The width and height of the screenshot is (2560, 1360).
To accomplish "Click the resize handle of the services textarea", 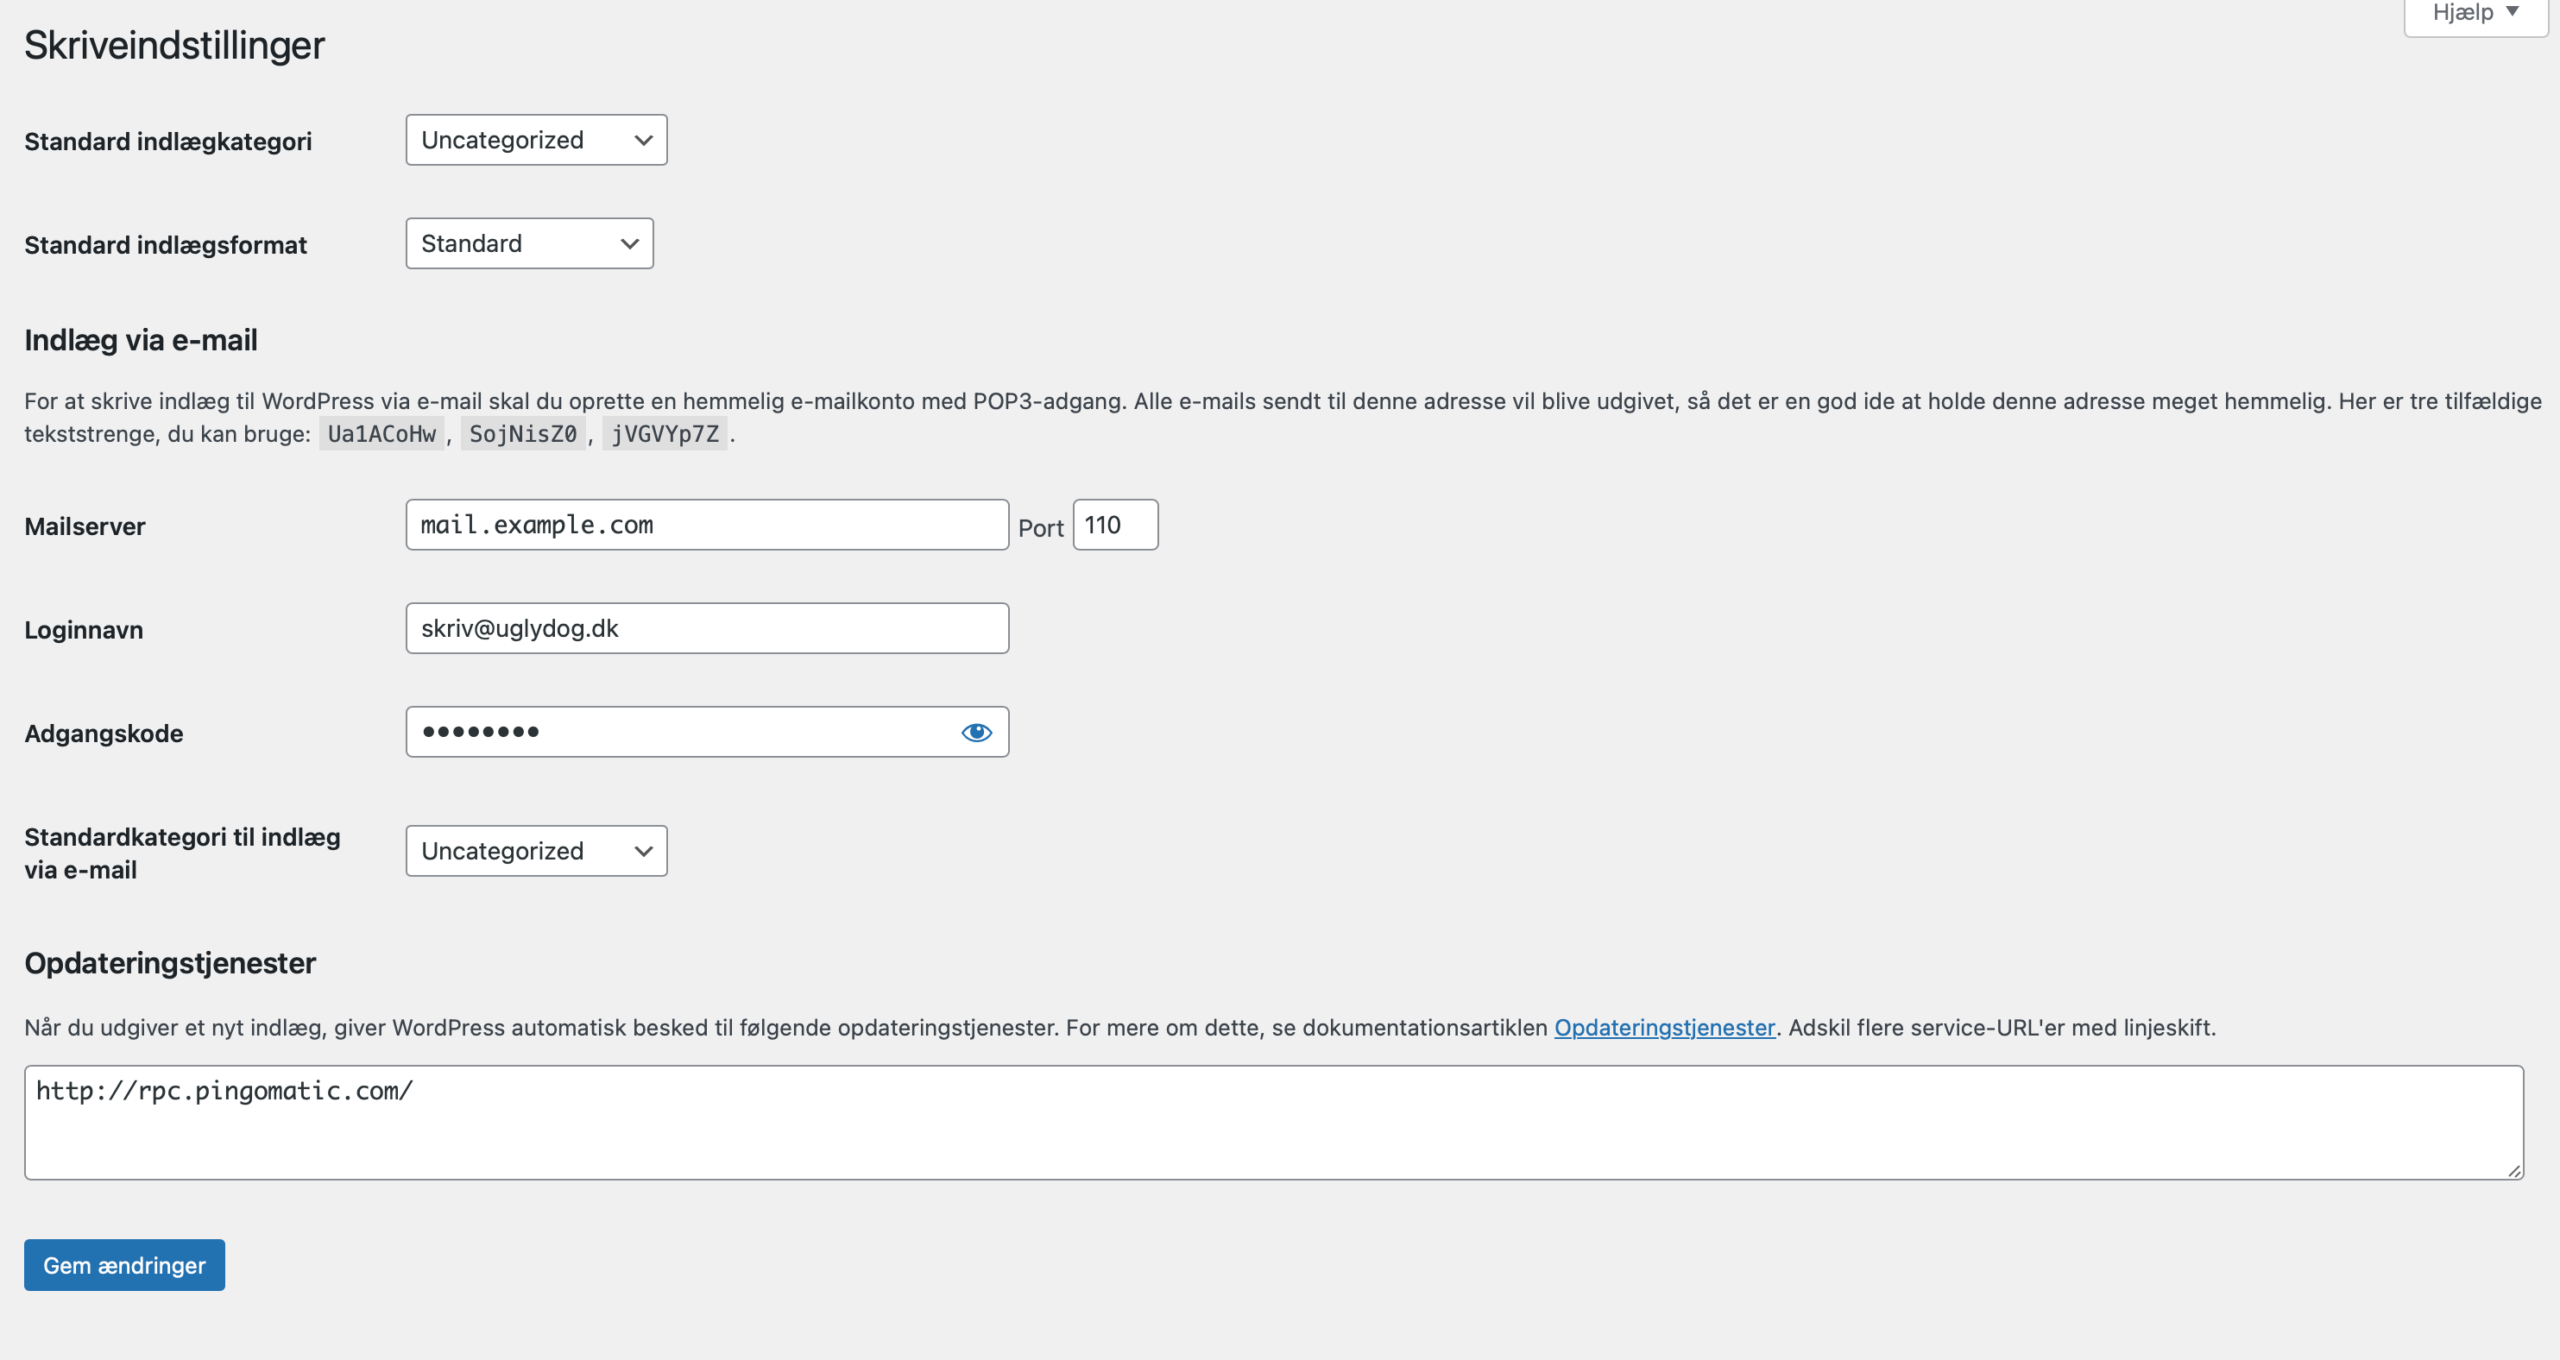I will (2514, 1171).
